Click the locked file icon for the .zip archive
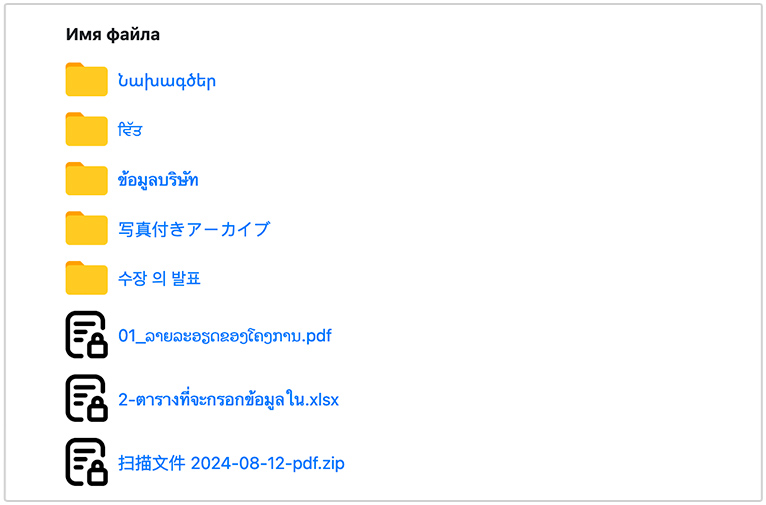Image resolution: width=766 pixels, height=505 pixels. point(84,462)
